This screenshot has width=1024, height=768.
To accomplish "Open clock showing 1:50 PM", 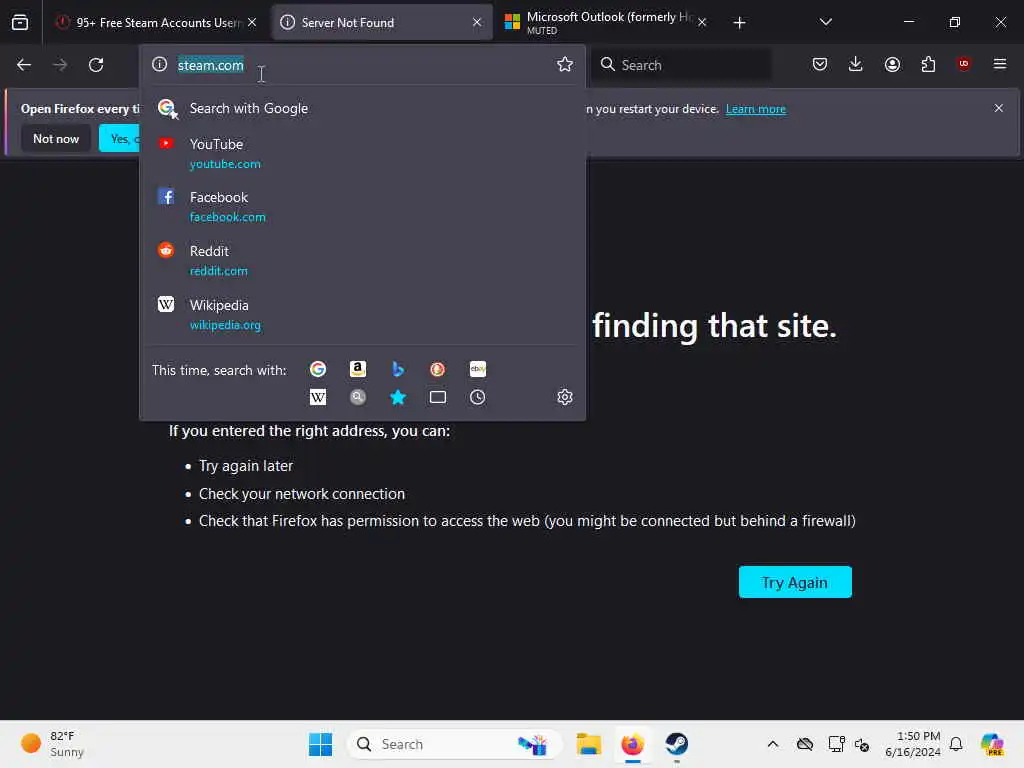I will click(912, 744).
